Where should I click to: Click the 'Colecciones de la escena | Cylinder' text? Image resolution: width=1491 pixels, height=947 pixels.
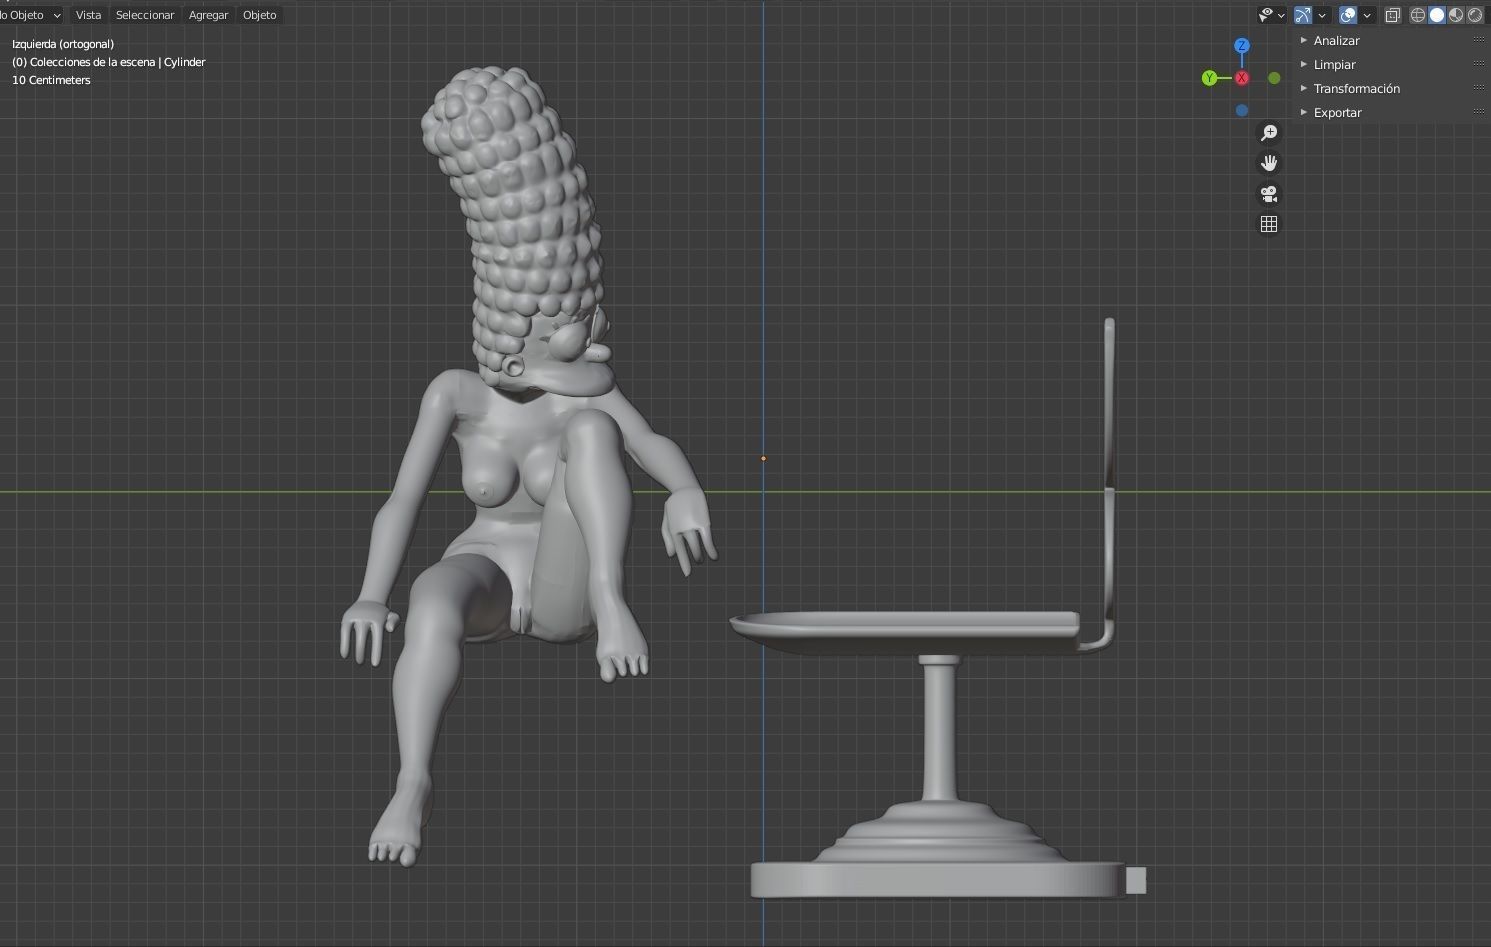click(x=118, y=62)
